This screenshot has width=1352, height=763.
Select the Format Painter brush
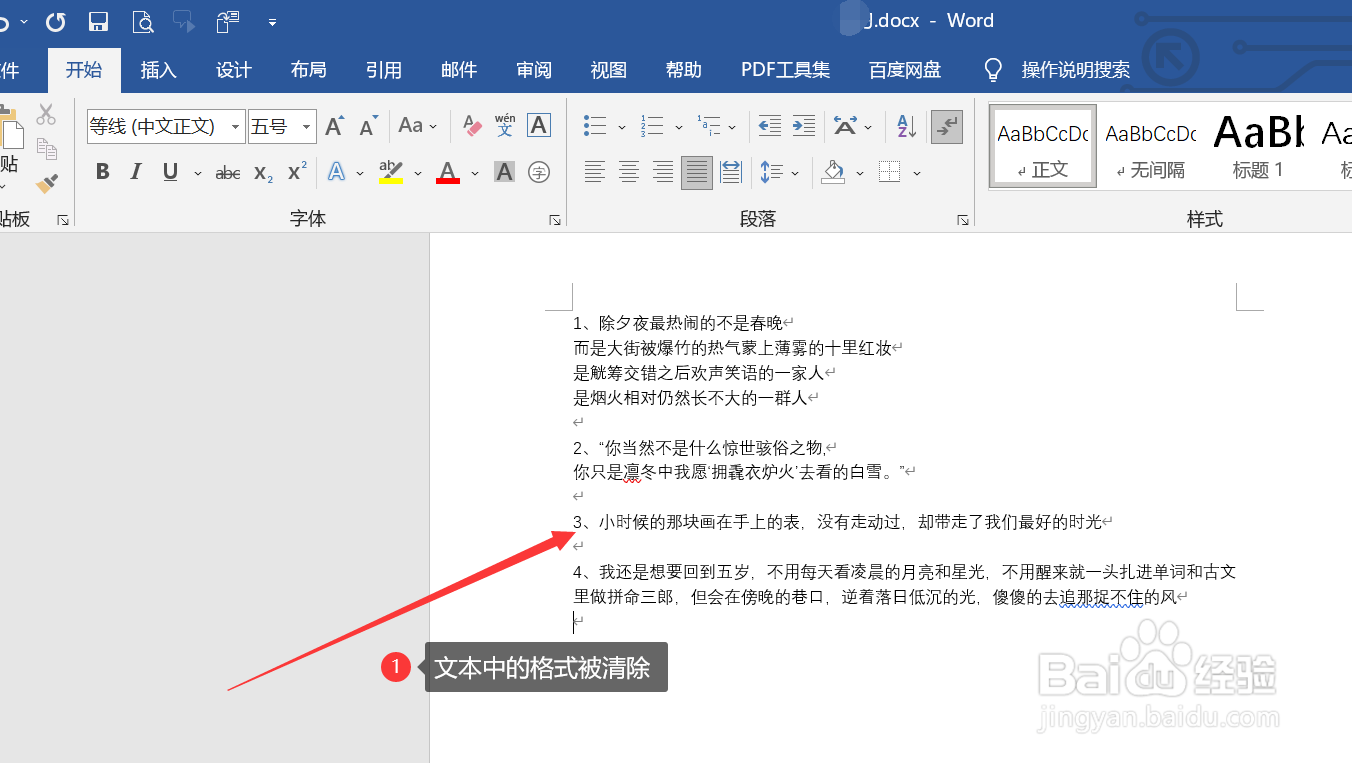tap(46, 183)
